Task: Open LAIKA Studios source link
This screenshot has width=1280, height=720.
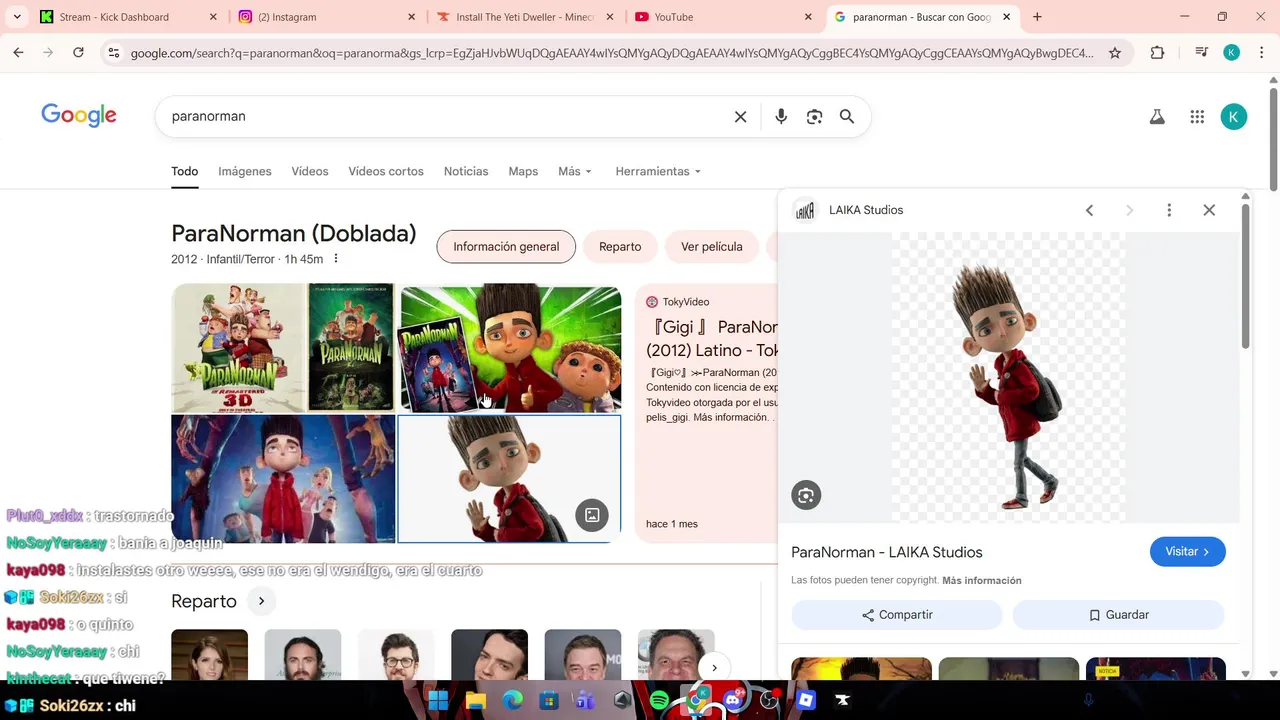Action: (866, 210)
